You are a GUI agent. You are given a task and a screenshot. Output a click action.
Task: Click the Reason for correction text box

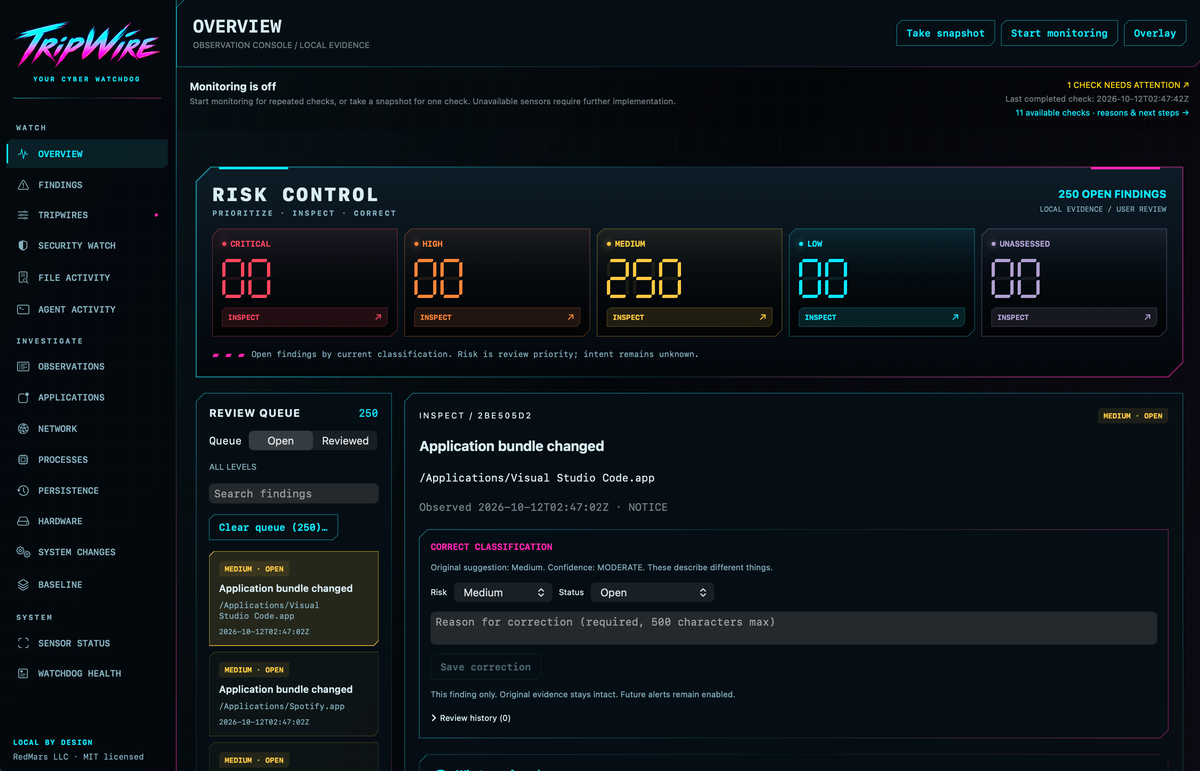coord(793,628)
